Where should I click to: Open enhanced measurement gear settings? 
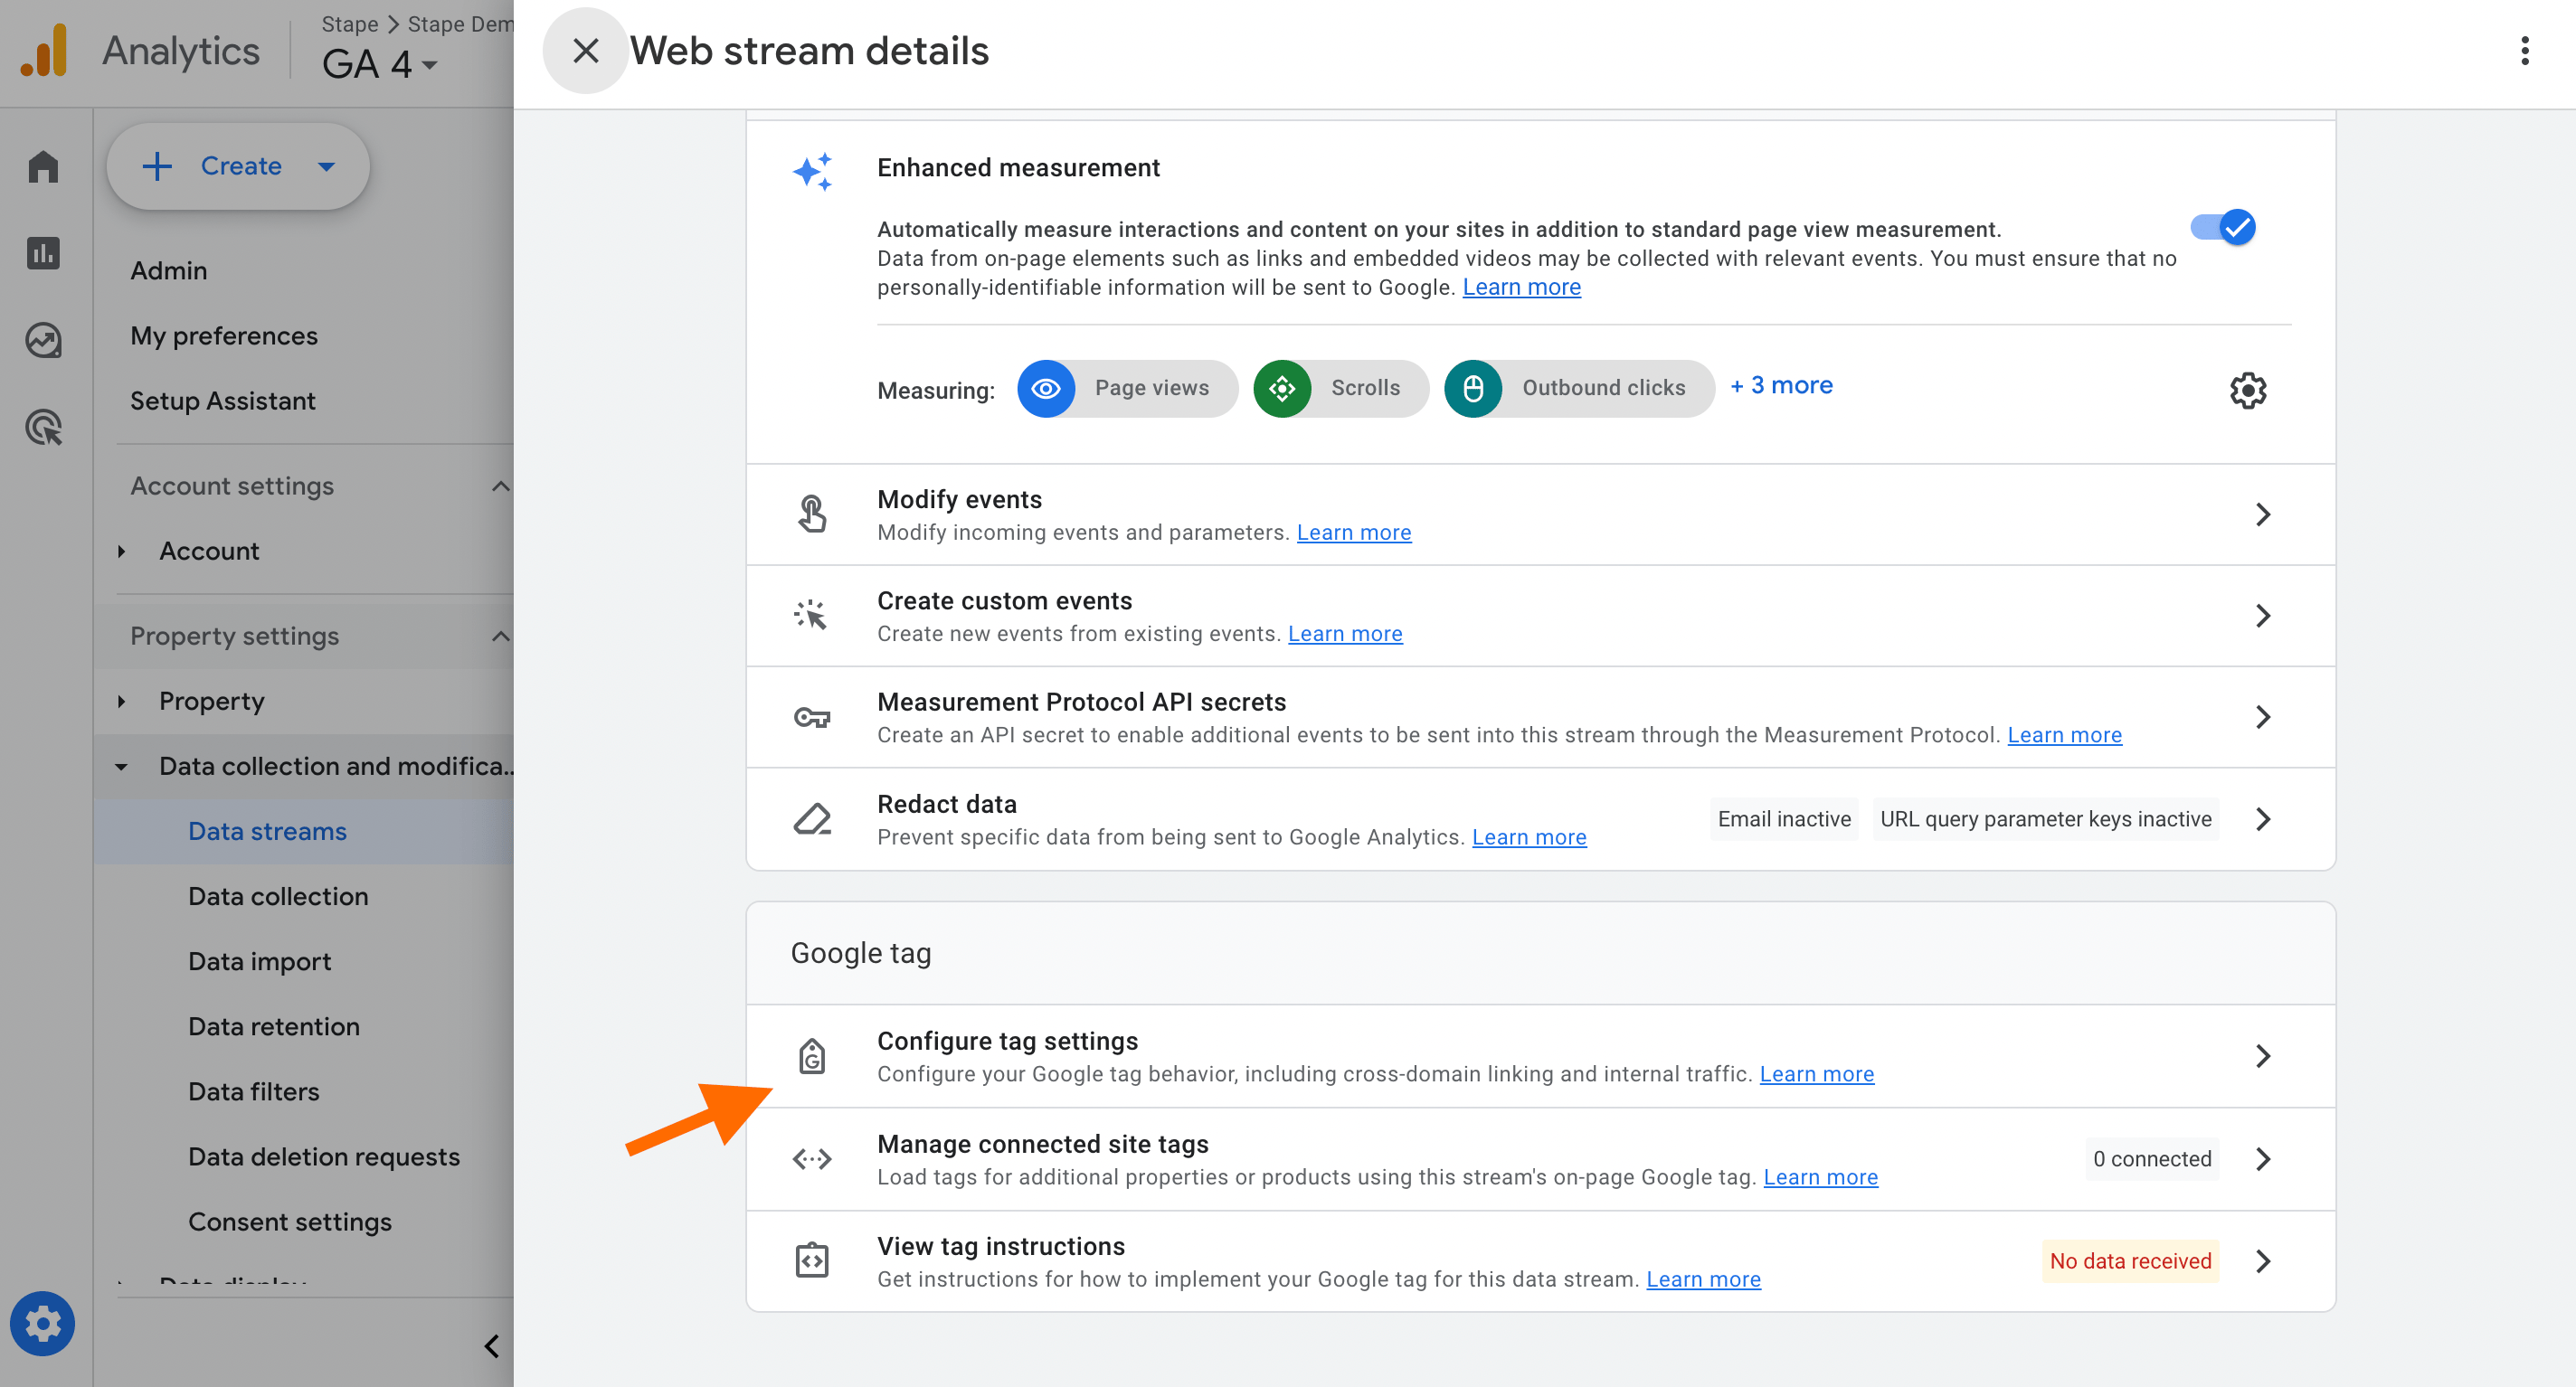[2247, 390]
